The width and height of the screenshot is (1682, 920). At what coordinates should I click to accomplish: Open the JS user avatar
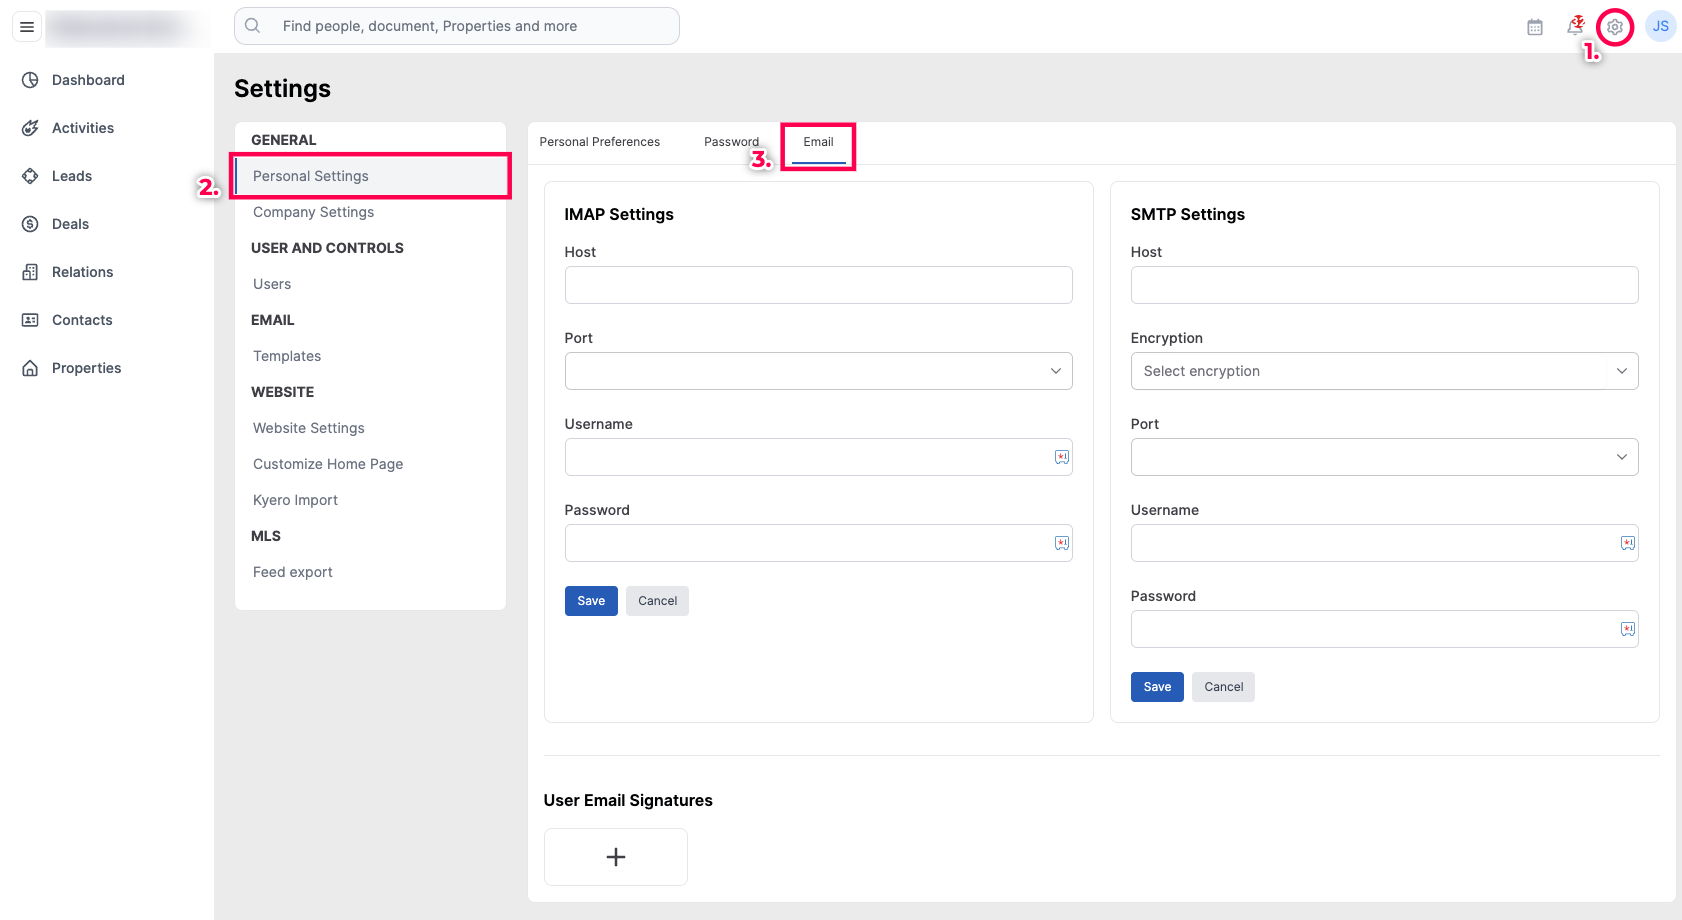coord(1660,27)
